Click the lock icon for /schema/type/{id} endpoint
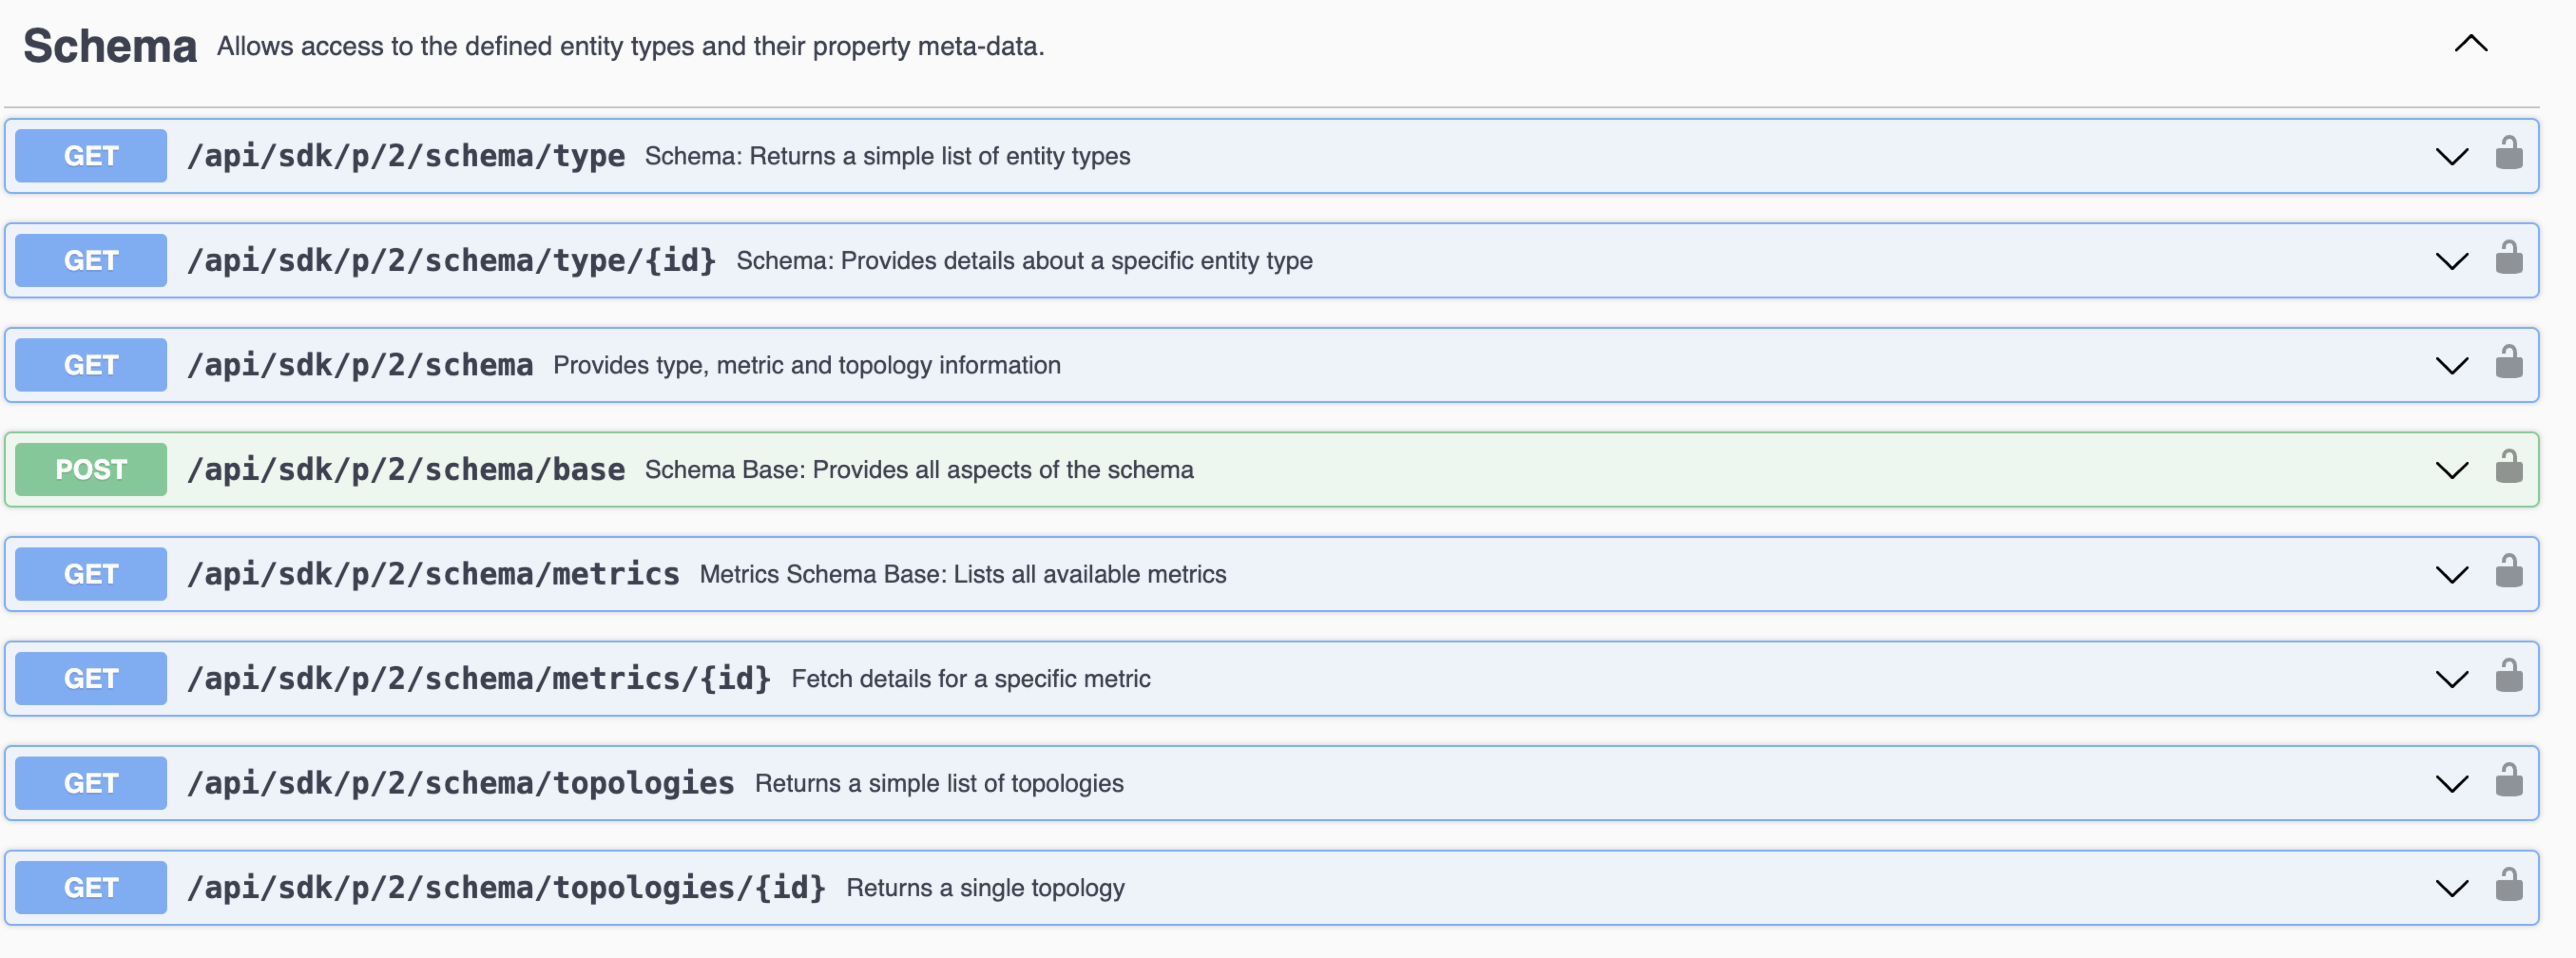This screenshot has height=958, width=2576. coord(2508,257)
